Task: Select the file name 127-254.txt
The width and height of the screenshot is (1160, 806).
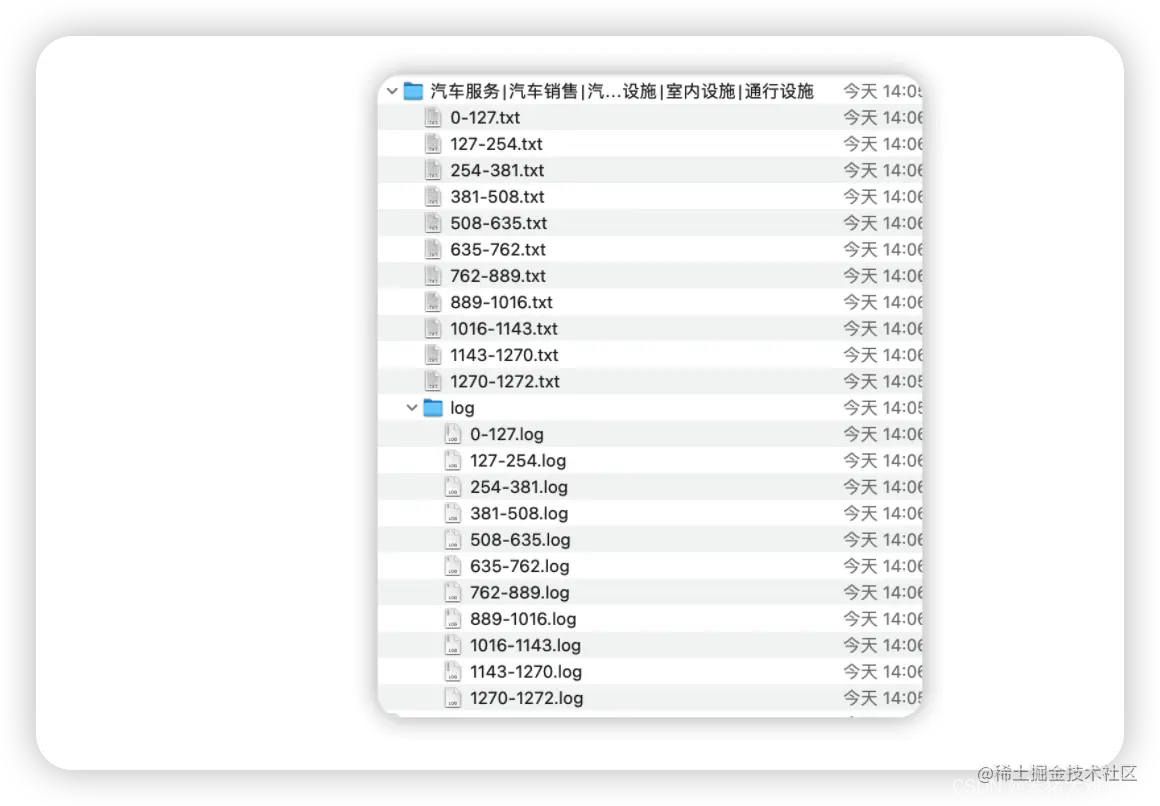Action: [496, 144]
